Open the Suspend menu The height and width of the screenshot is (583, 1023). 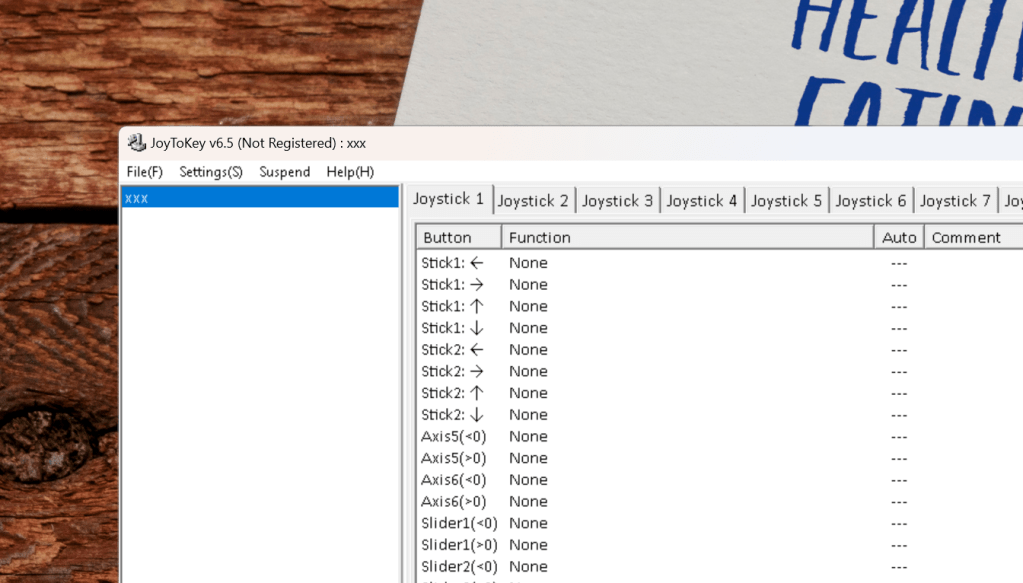pyautogui.click(x=284, y=172)
